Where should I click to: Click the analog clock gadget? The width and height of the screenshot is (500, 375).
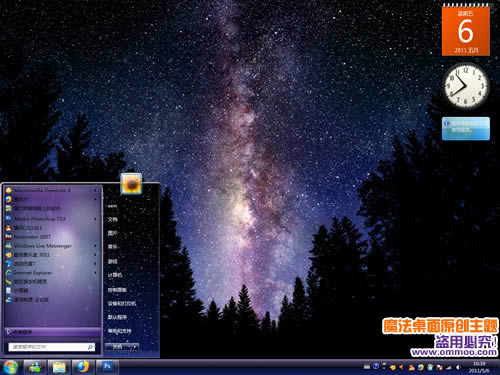click(x=465, y=86)
